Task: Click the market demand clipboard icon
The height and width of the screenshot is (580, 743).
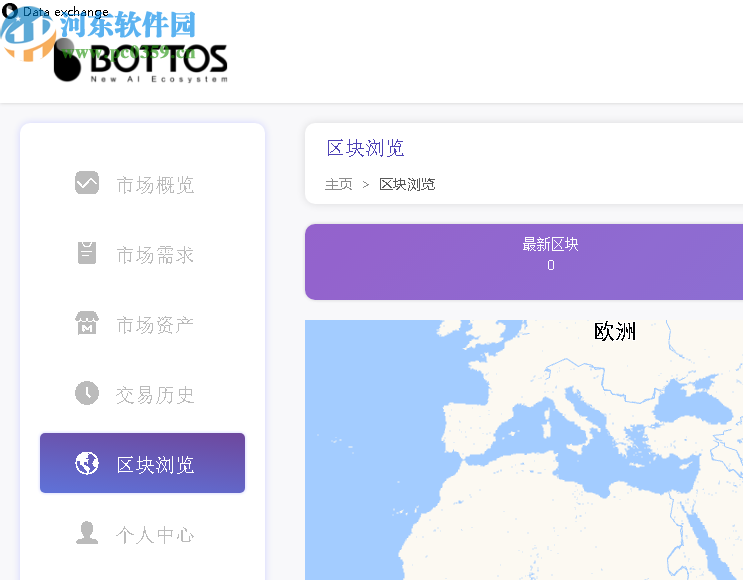Action: pyautogui.click(x=87, y=253)
